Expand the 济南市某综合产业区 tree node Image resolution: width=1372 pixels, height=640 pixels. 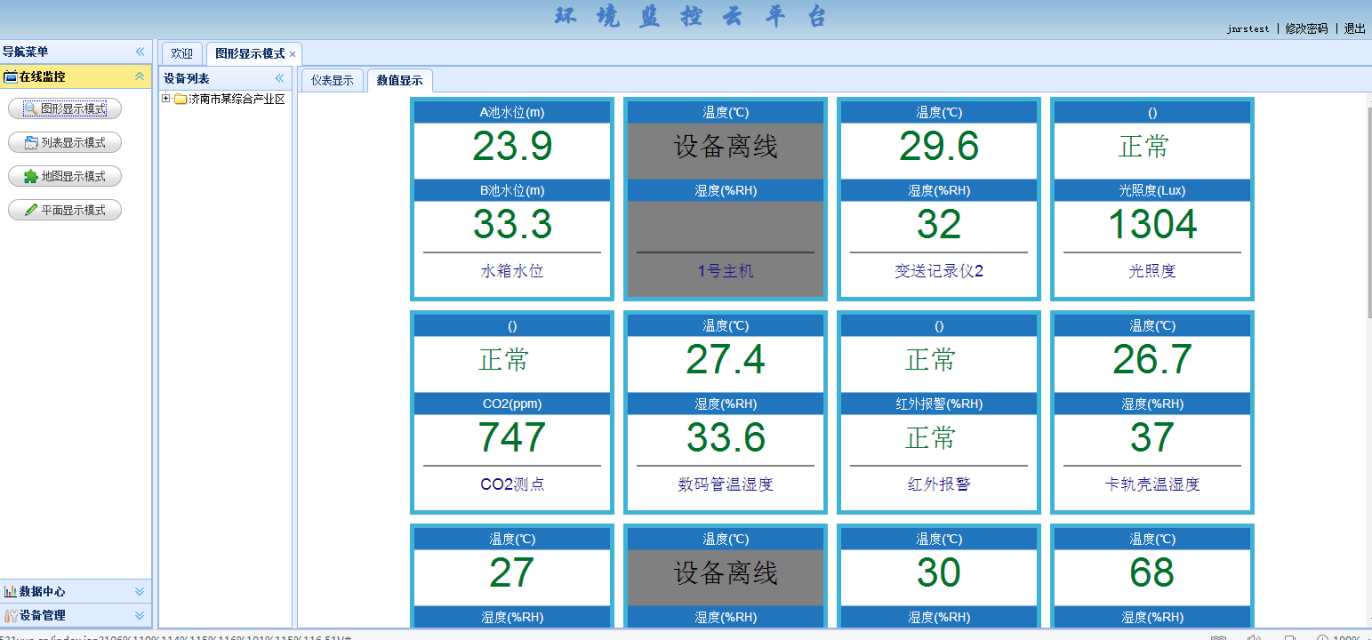[x=165, y=99]
